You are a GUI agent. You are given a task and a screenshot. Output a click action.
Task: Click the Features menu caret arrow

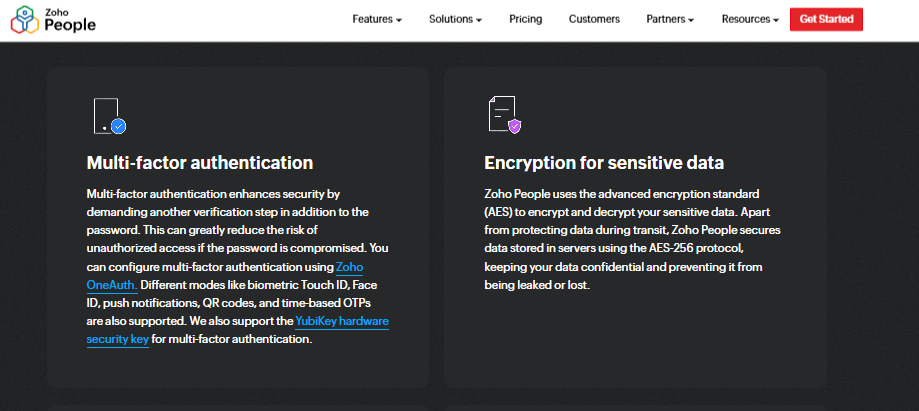[x=399, y=21]
